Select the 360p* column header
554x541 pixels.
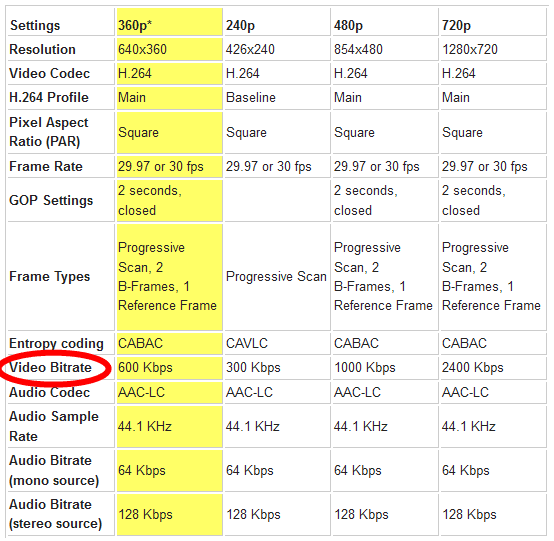[170, 22]
